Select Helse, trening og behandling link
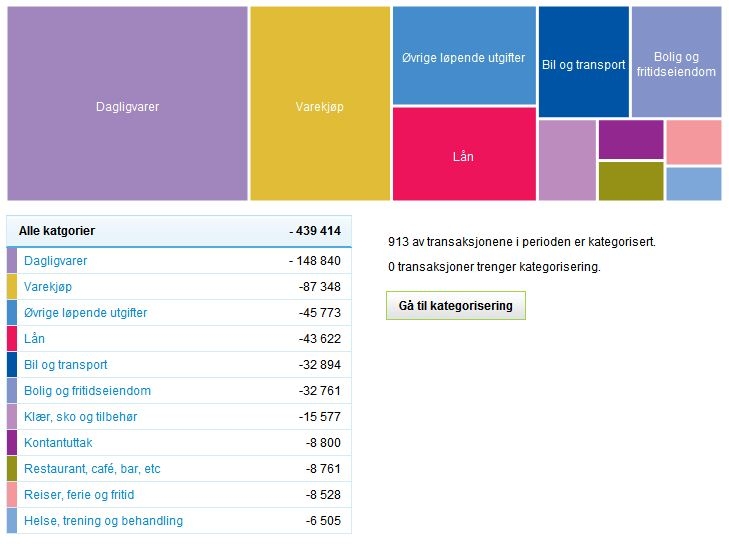The width and height of the screenshot is (729, 544). coord(103,521)
